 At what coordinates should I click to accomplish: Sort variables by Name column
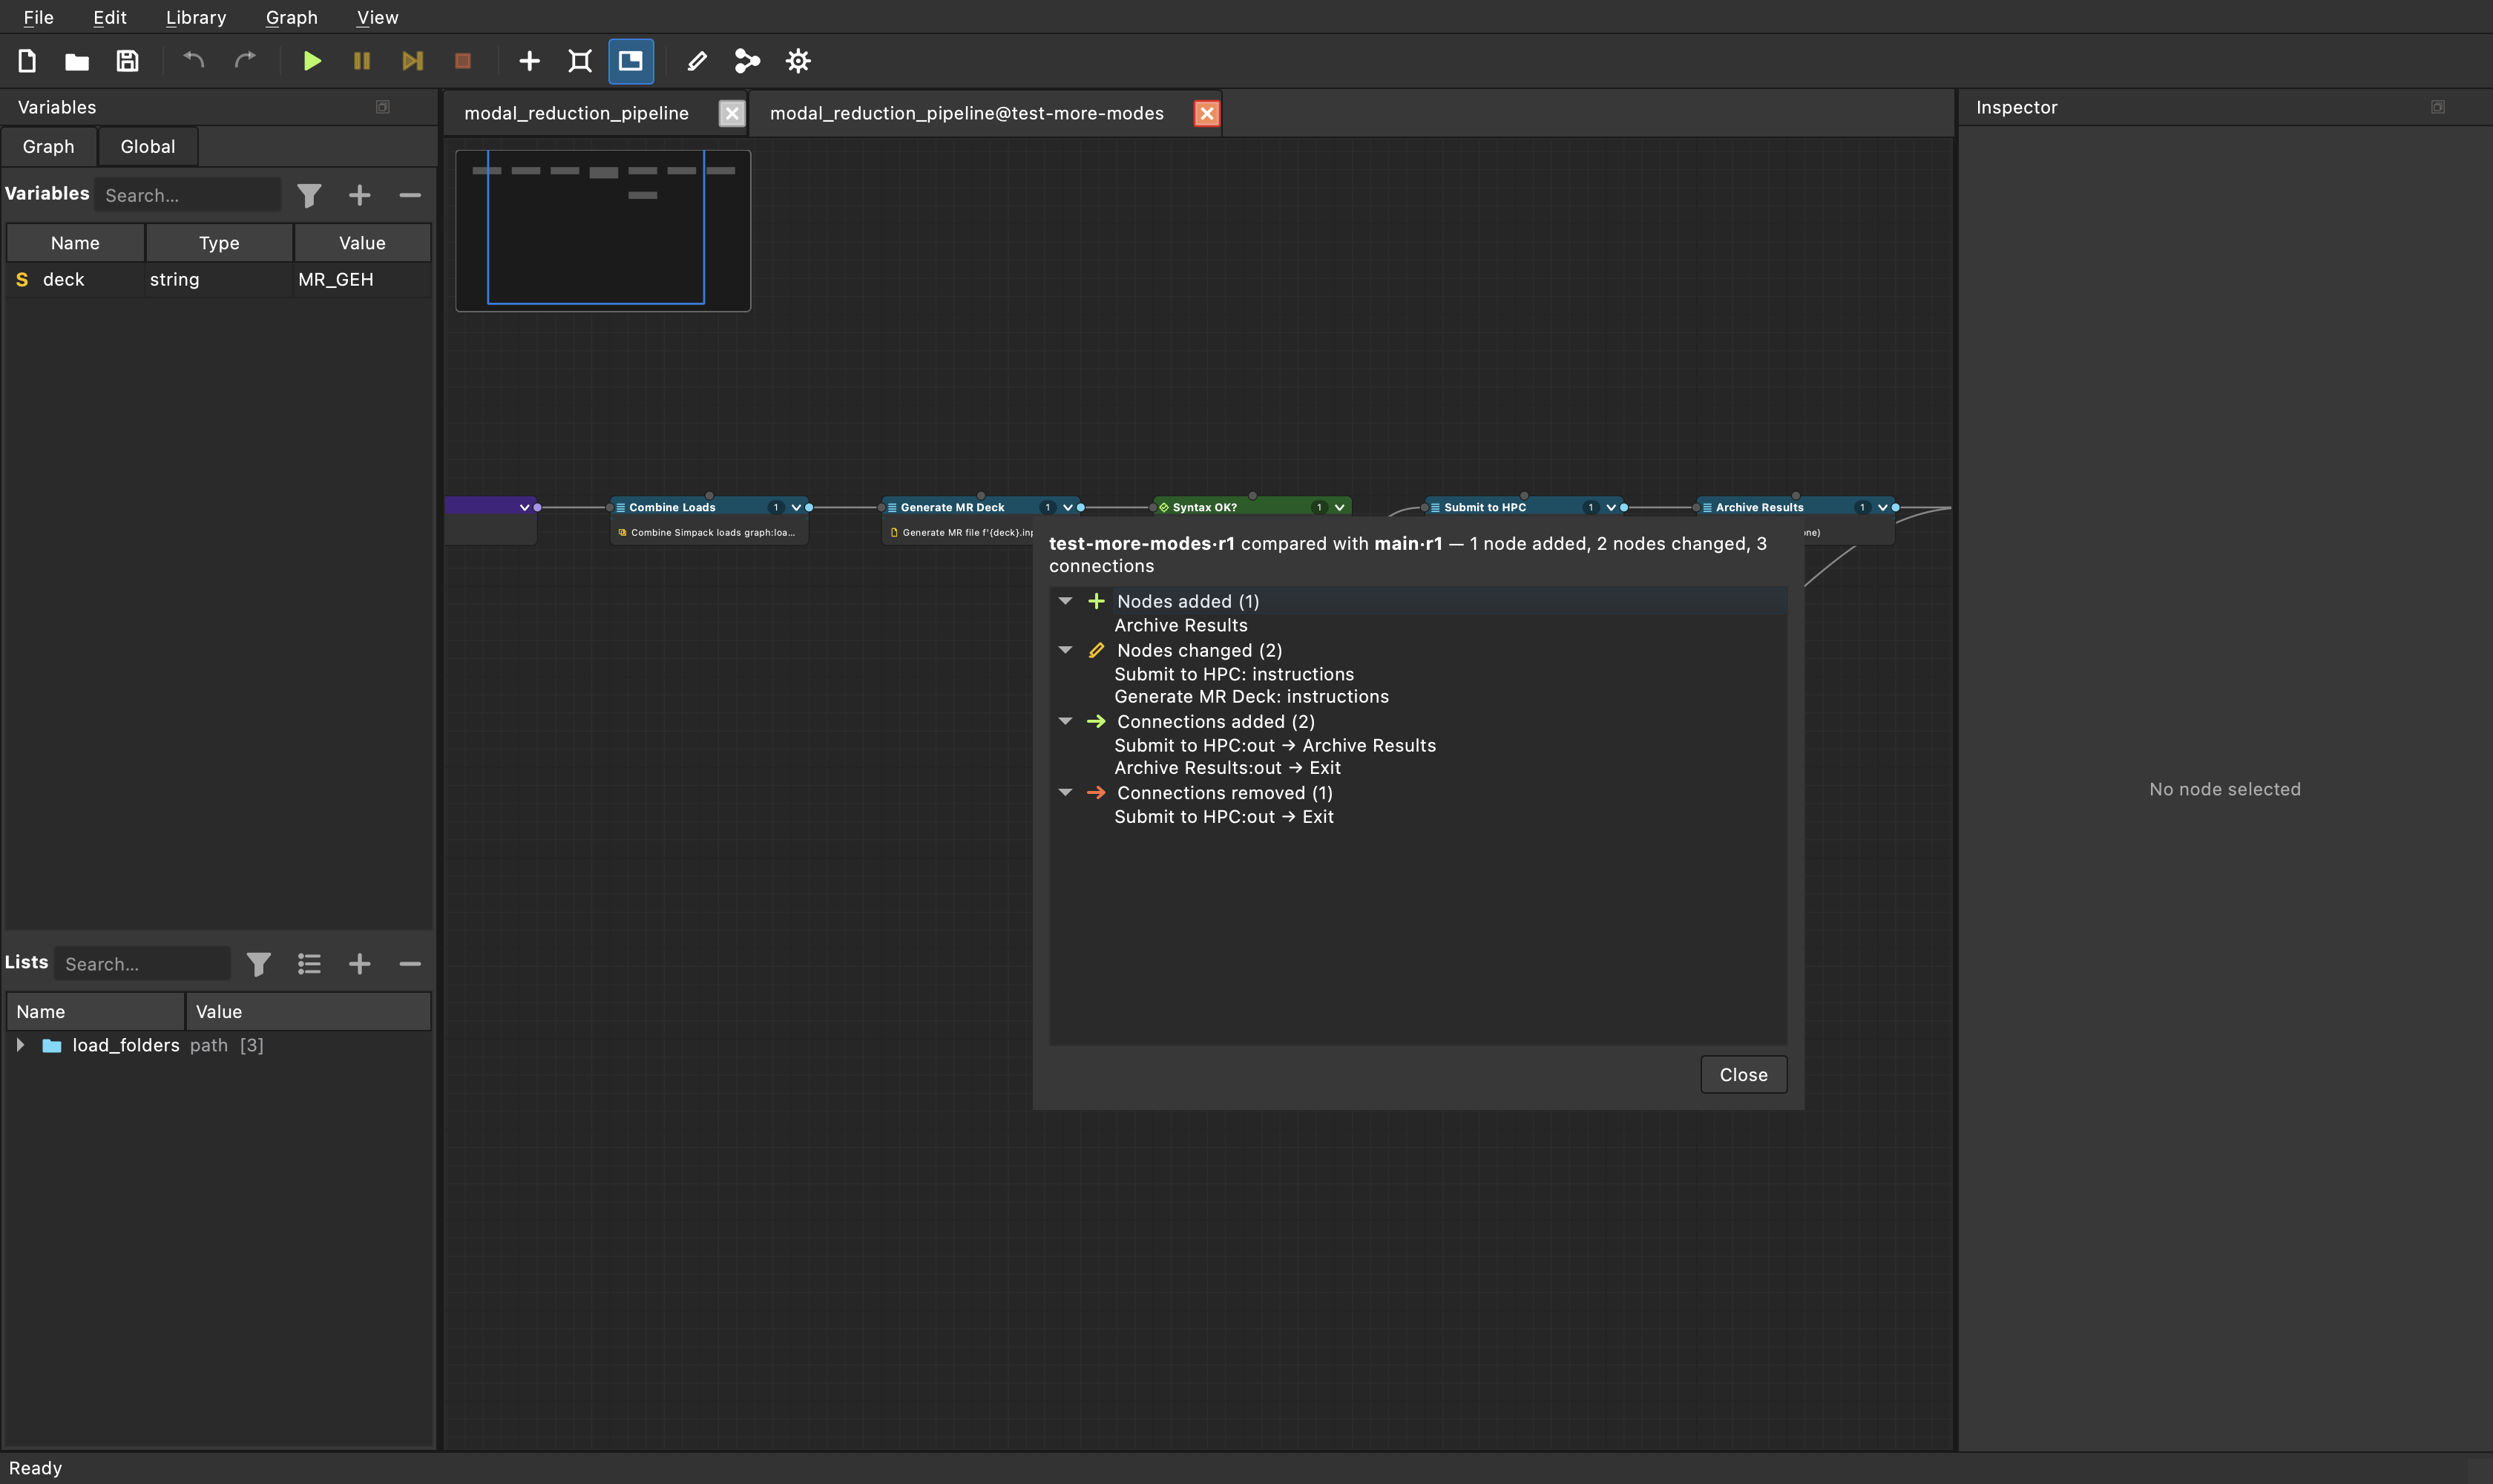(x=75, y=243)
